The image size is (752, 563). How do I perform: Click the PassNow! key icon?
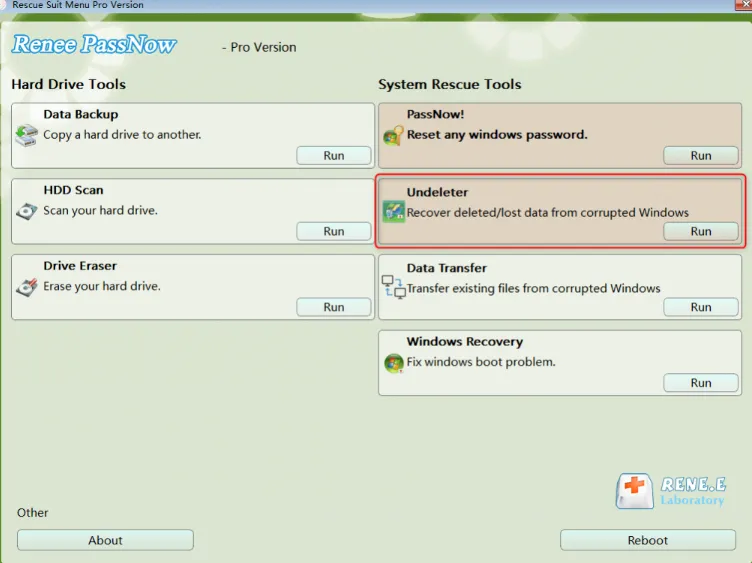click(x=393, y=136)
